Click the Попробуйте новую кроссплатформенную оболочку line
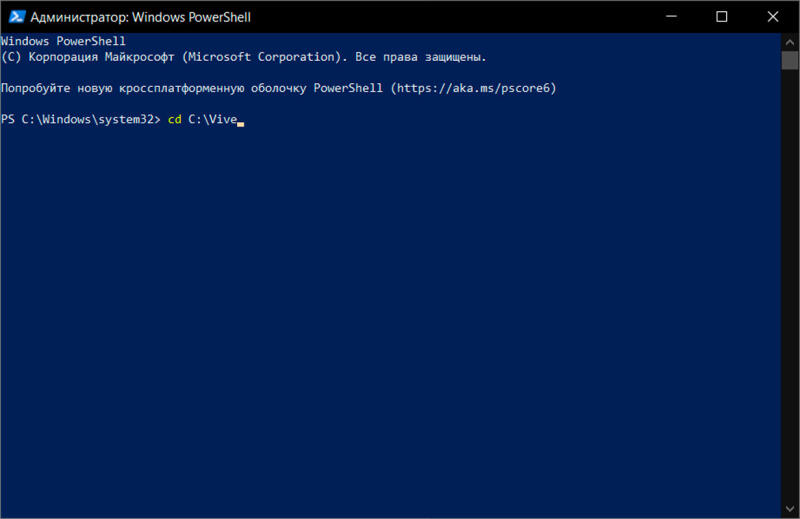The height and width of the screenshot is (519, 800). click(x=279, y=88)
